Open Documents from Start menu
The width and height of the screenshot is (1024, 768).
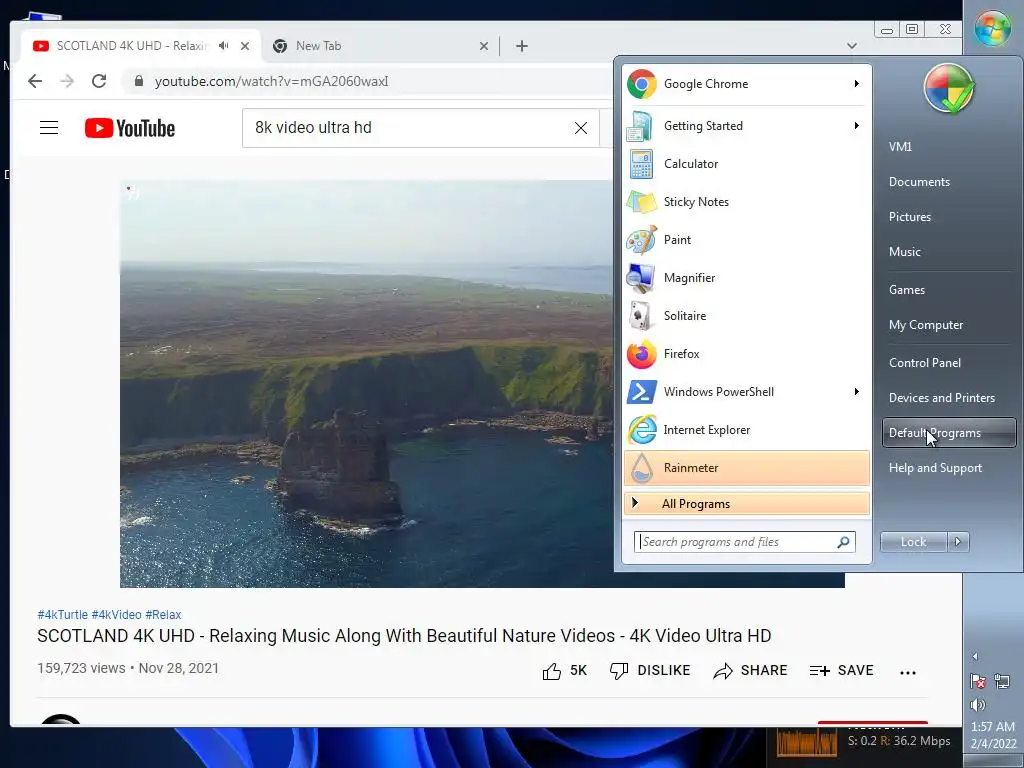tap(919, 182)
